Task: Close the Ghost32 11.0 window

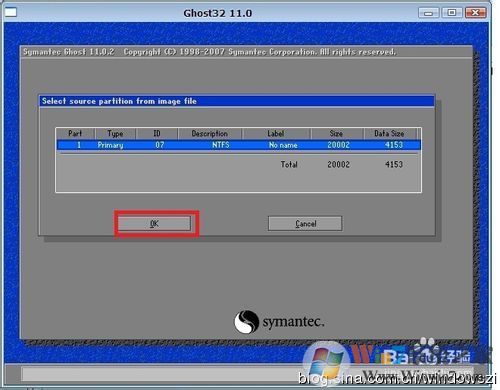Action: coord(475,13)
